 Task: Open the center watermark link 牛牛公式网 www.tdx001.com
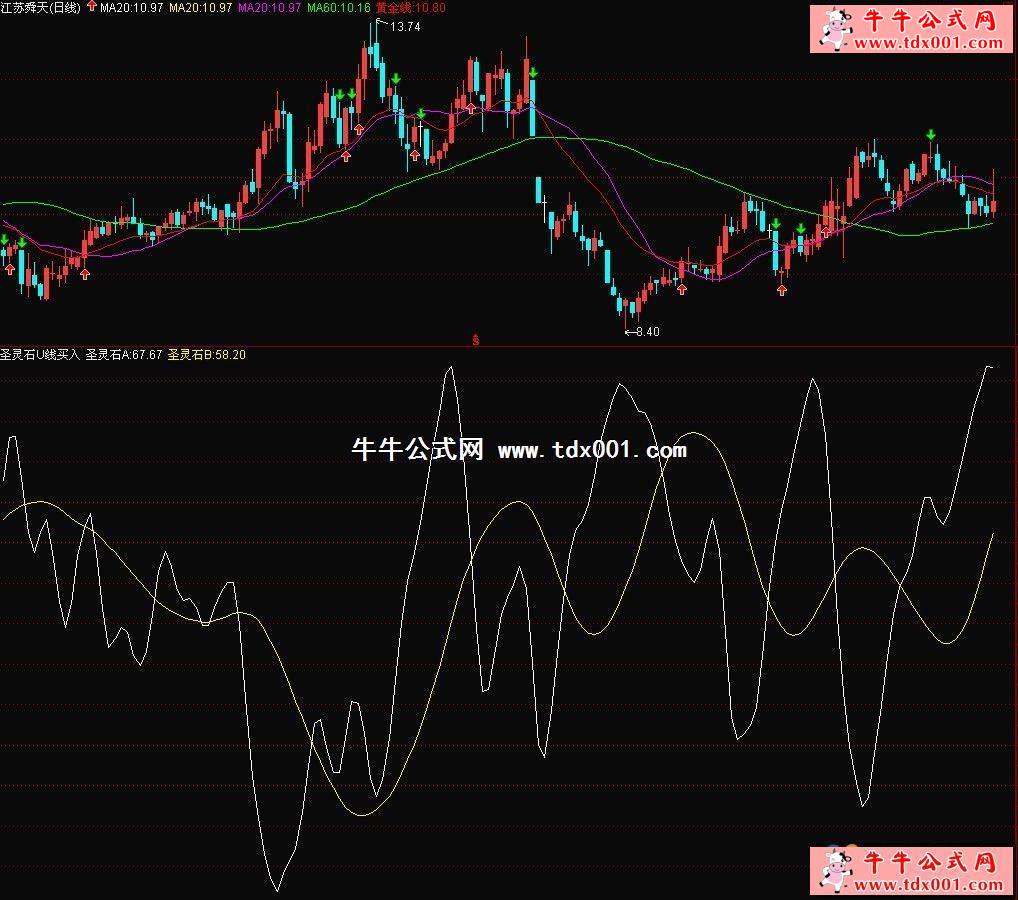[519, 450]
